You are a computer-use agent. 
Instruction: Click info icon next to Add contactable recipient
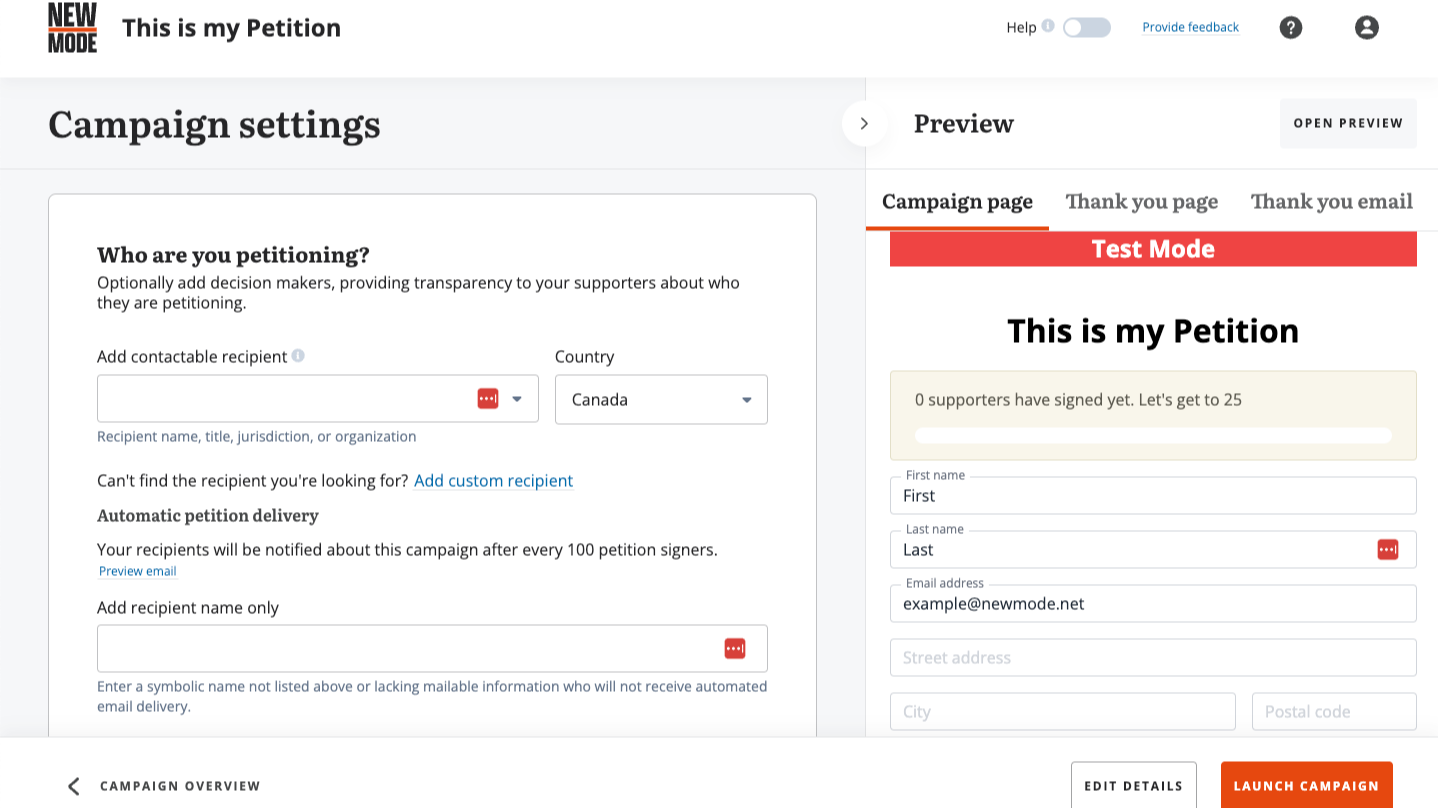point(298,355)
